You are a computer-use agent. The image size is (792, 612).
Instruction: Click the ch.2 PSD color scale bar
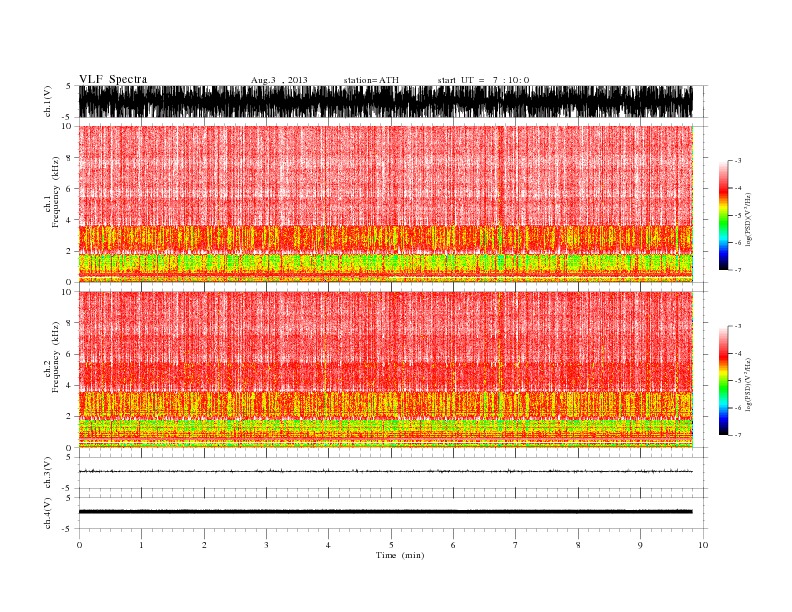[x=723, y=380]
